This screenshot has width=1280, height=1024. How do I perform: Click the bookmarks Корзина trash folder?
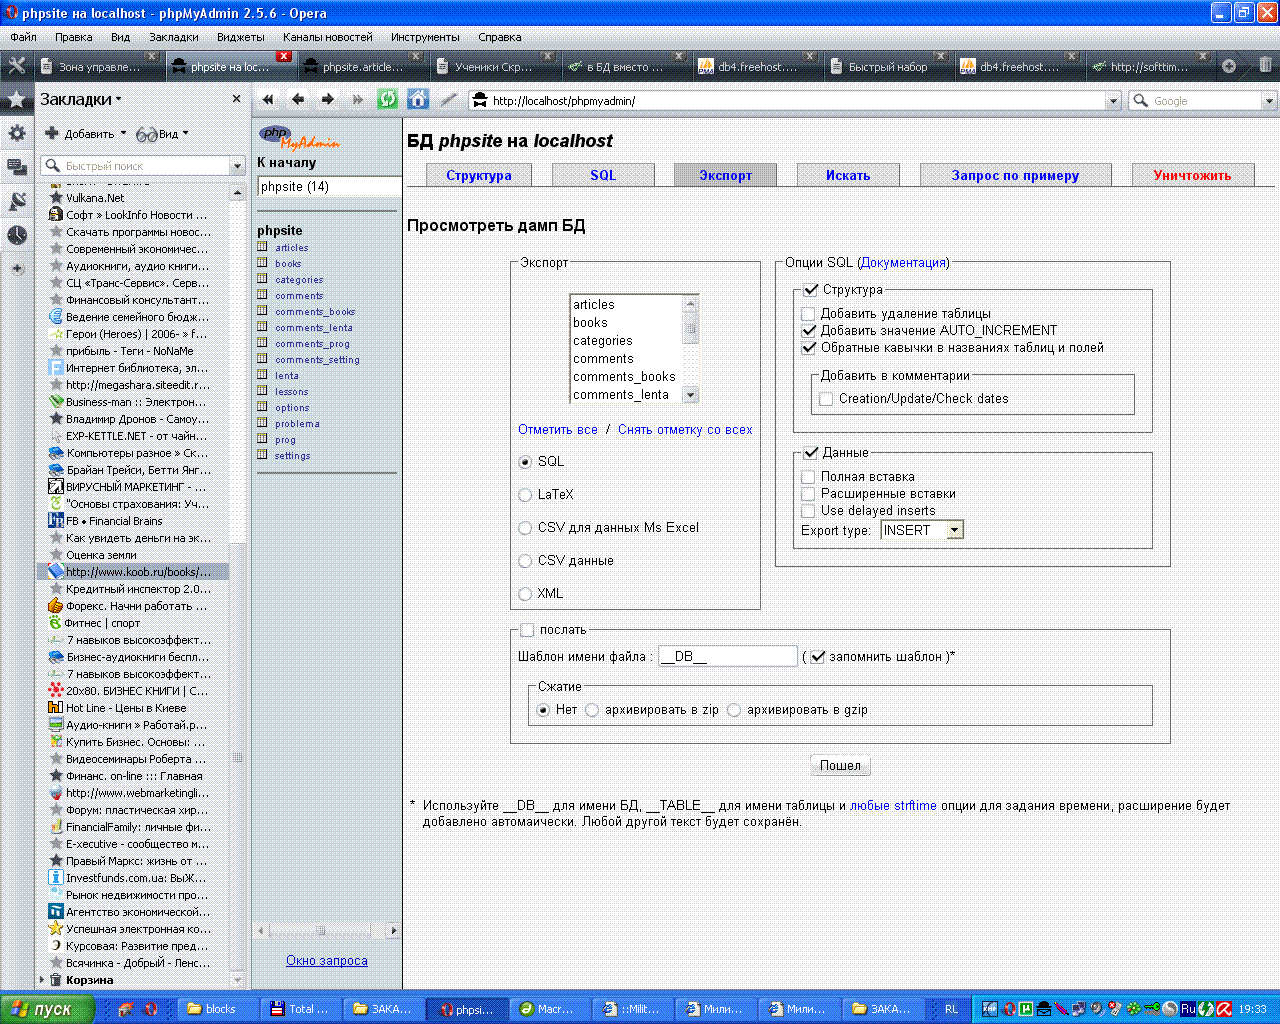tap(89, 980)
